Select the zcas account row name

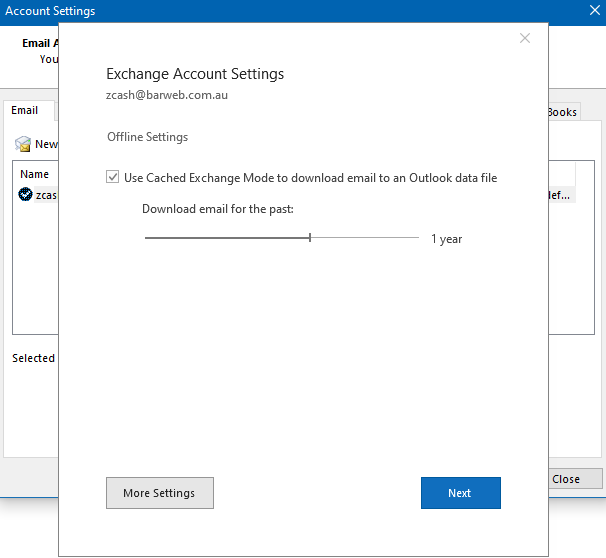pos(46,195)
